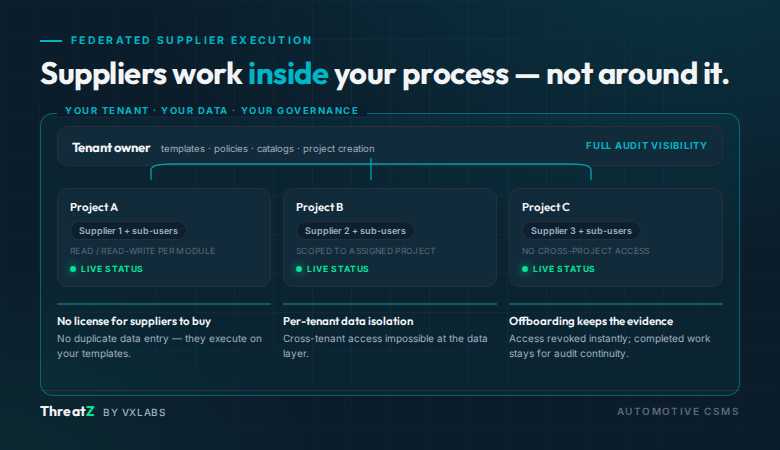Open the Project C card title
Image resolution: width=780 pixels, height=450 pixels.
click(546, 207)
